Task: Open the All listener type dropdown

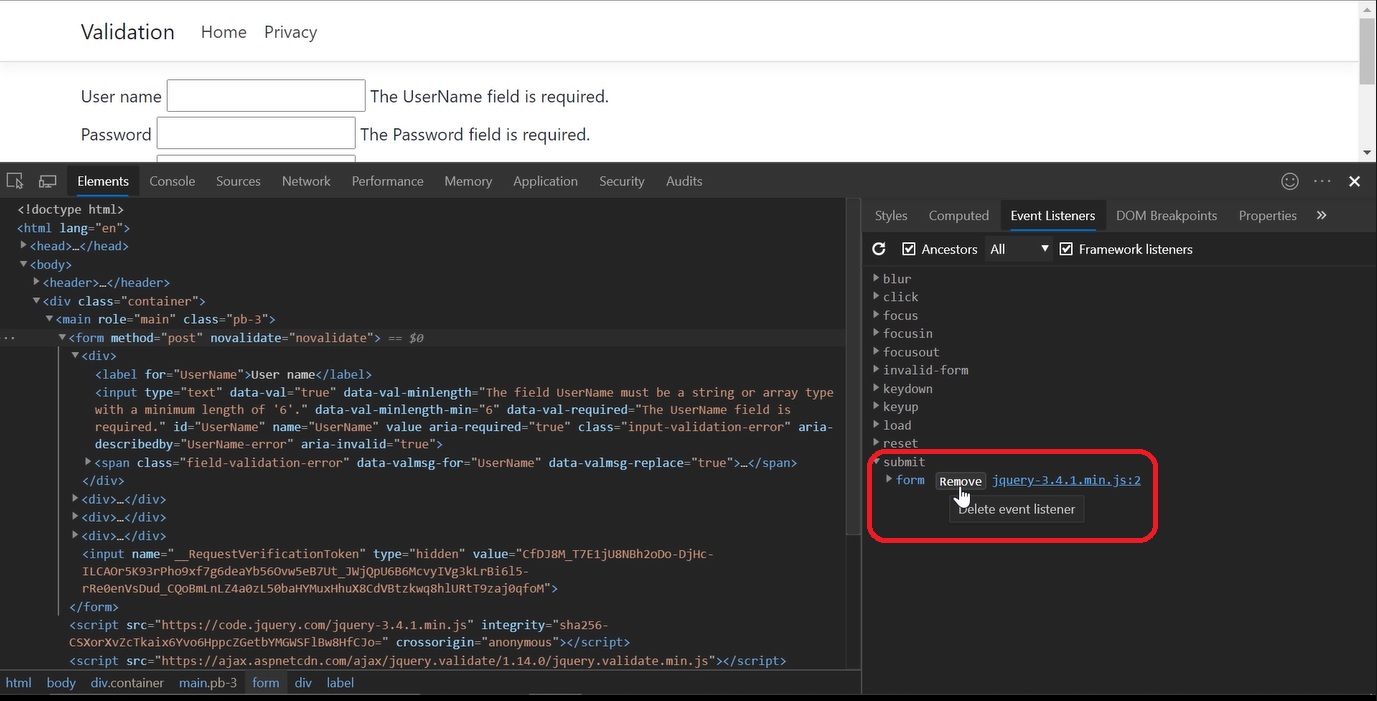Action: pos(1019,249)
